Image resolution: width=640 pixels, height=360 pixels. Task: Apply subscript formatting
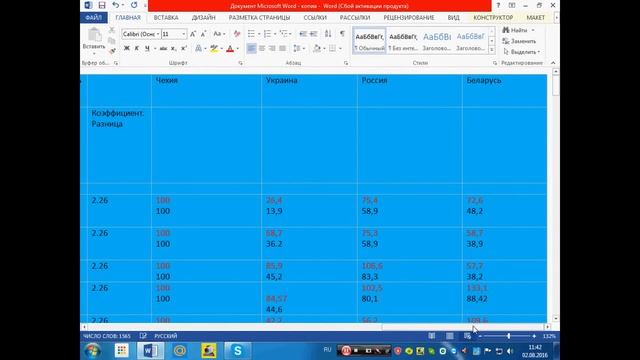[x=173, y=49]
